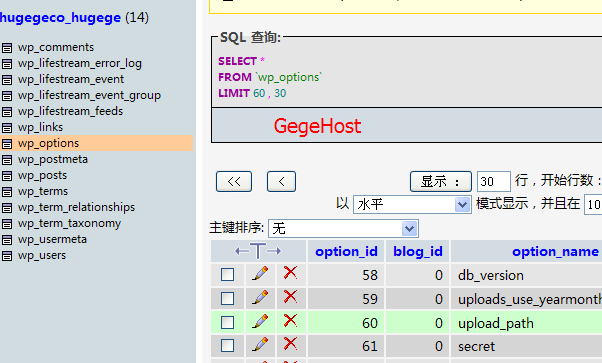
Task: Click option_id value 61
Action: click(x=370, y=346)
